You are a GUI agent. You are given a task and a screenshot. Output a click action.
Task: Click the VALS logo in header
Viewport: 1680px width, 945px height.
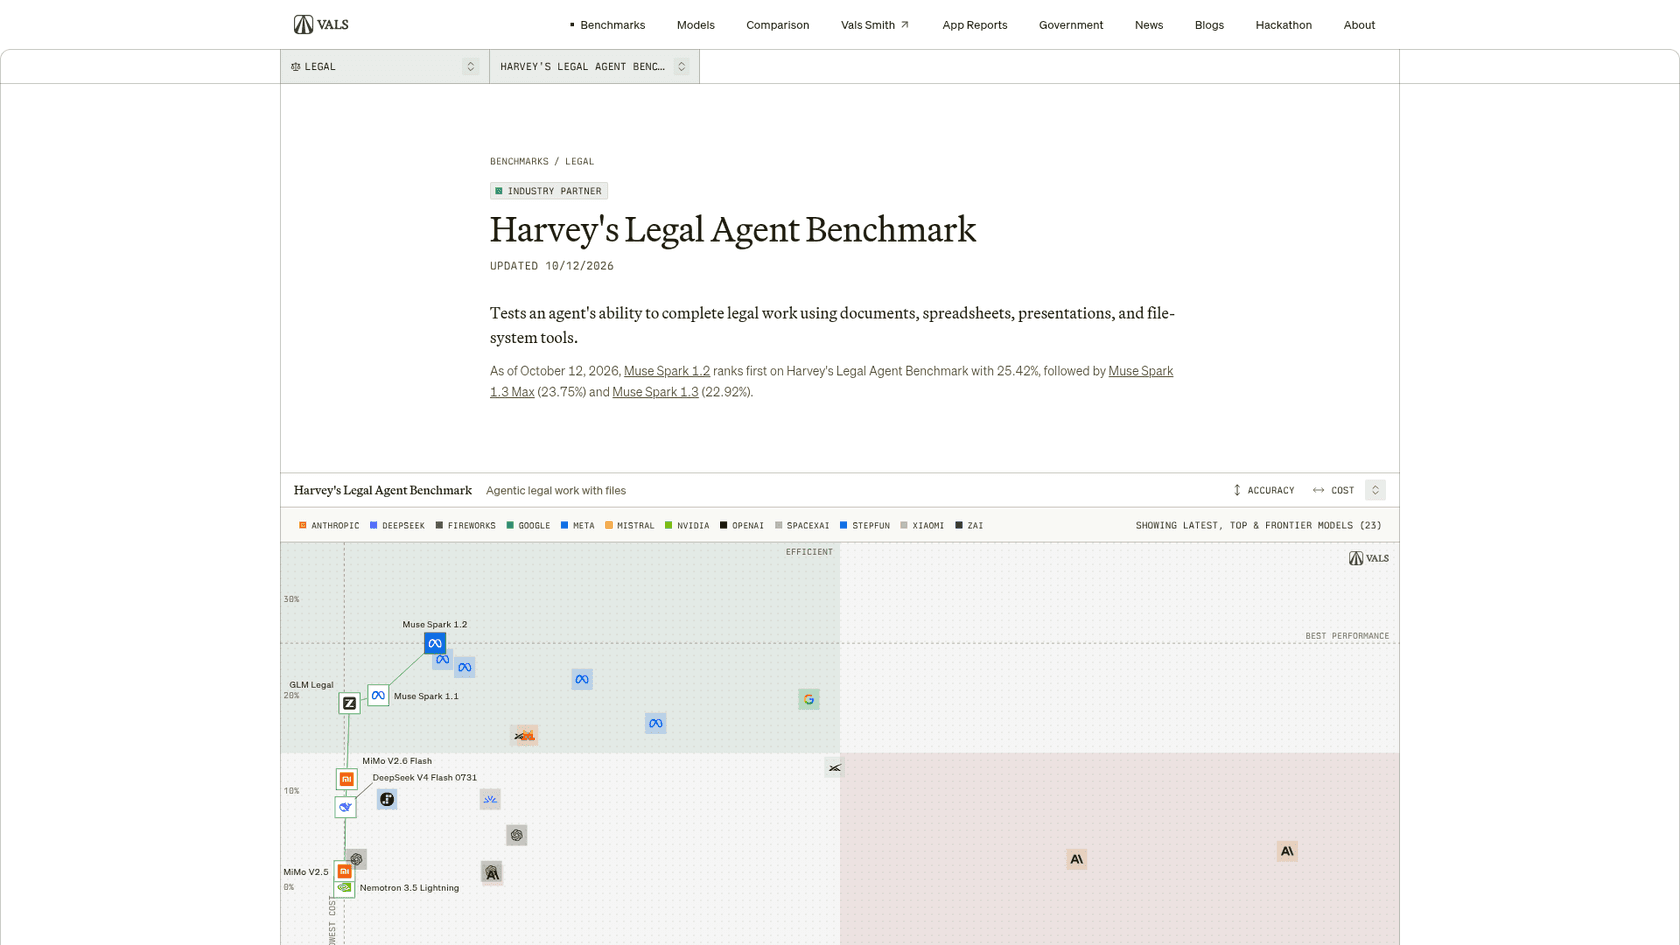pyautogui.click(x=321, y=24)
